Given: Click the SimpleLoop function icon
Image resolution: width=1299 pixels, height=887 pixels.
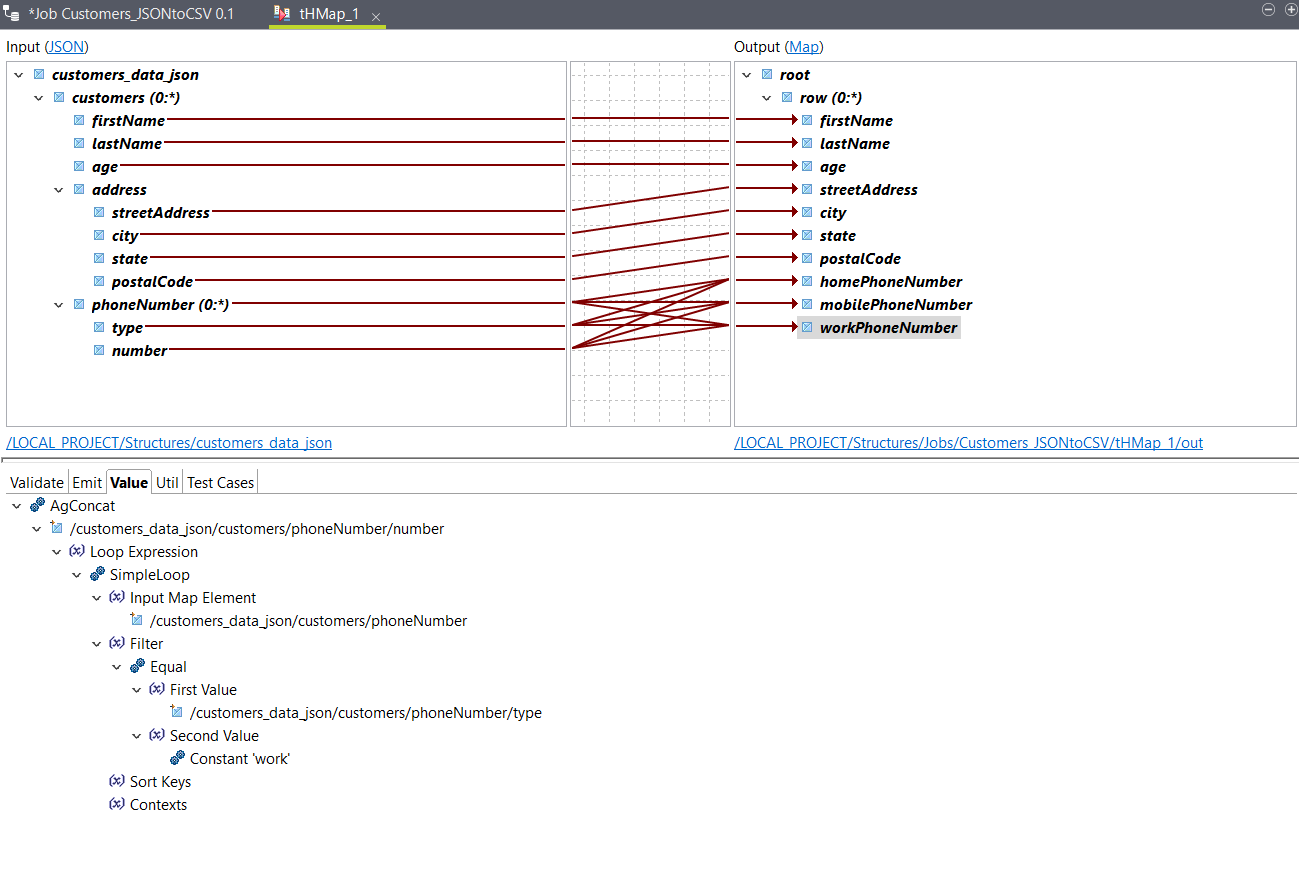Looking at the screenshot, I should 97,575.
